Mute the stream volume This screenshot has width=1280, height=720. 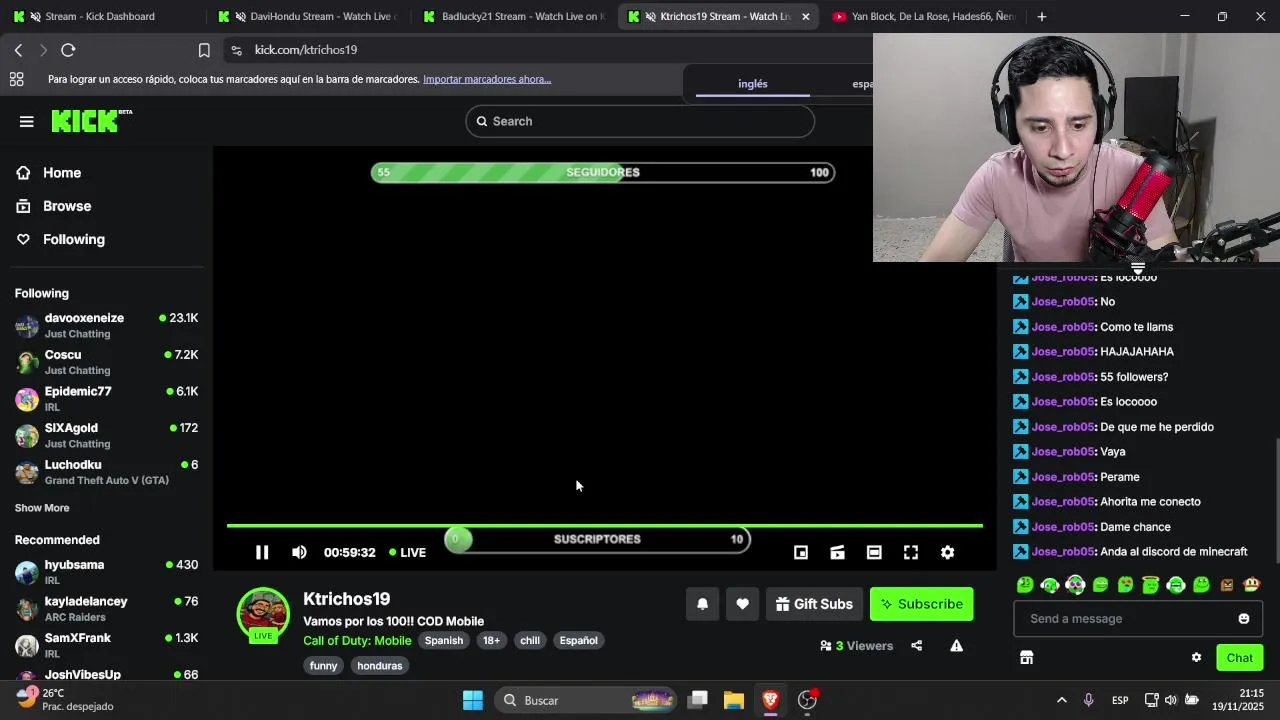(299, 552)
